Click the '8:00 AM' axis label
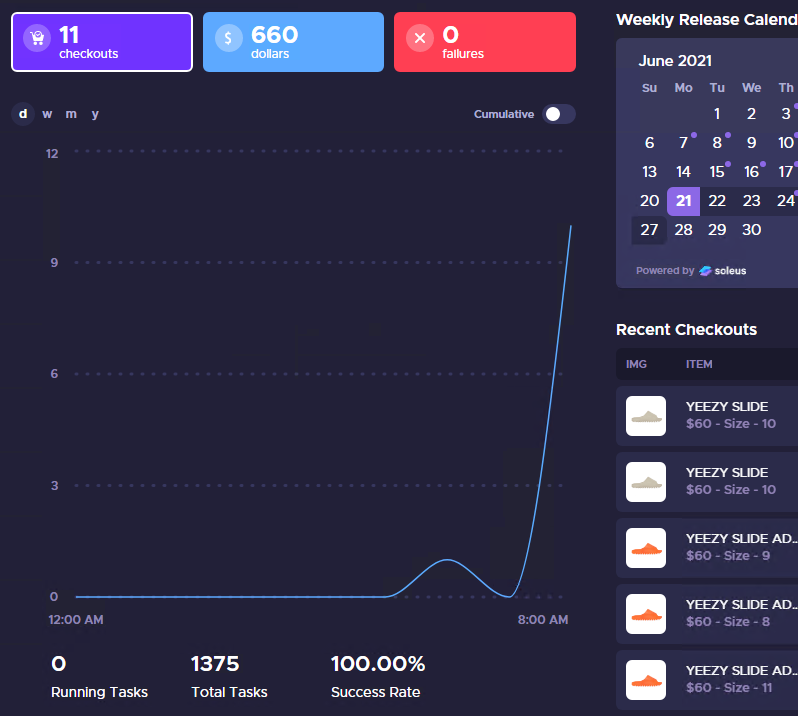Screen dimensions: 798x716 coord(543,620)
